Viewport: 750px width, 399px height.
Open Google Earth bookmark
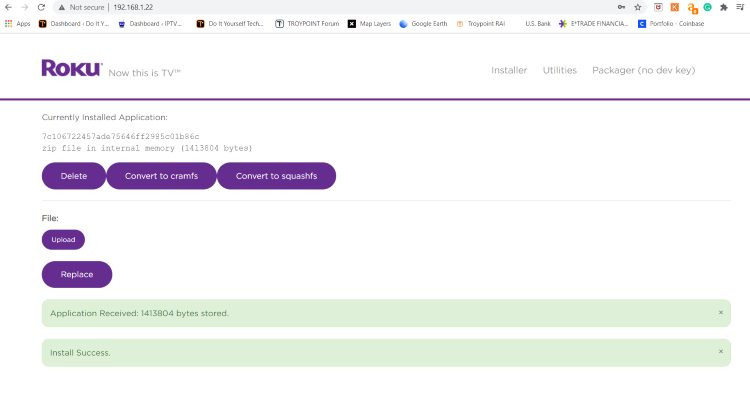coord(423,23)
